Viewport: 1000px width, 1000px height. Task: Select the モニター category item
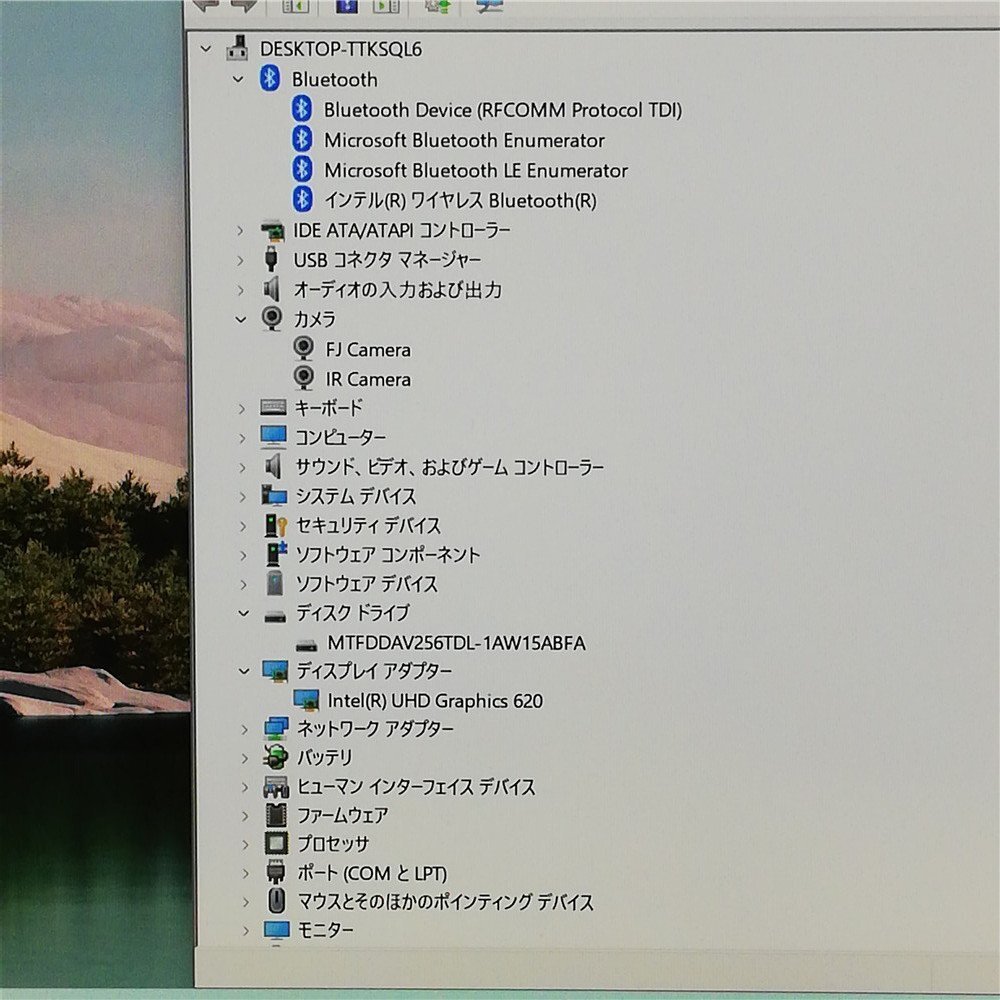(325, 930)
